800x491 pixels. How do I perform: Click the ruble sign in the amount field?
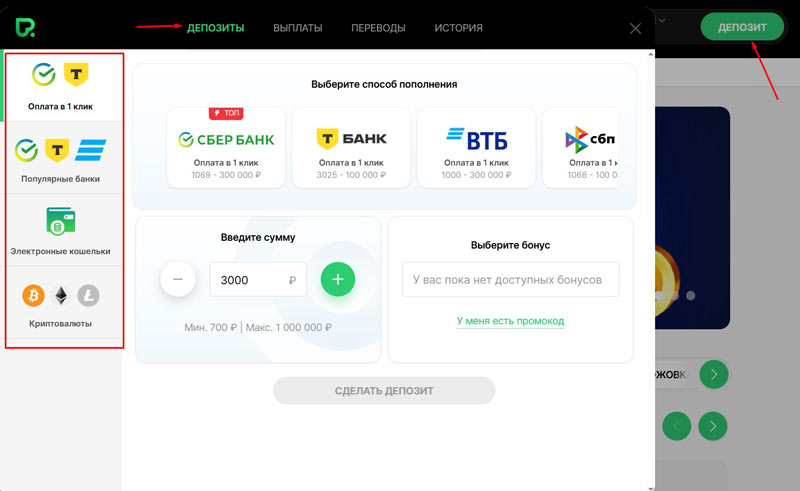[x=292, y=280]
